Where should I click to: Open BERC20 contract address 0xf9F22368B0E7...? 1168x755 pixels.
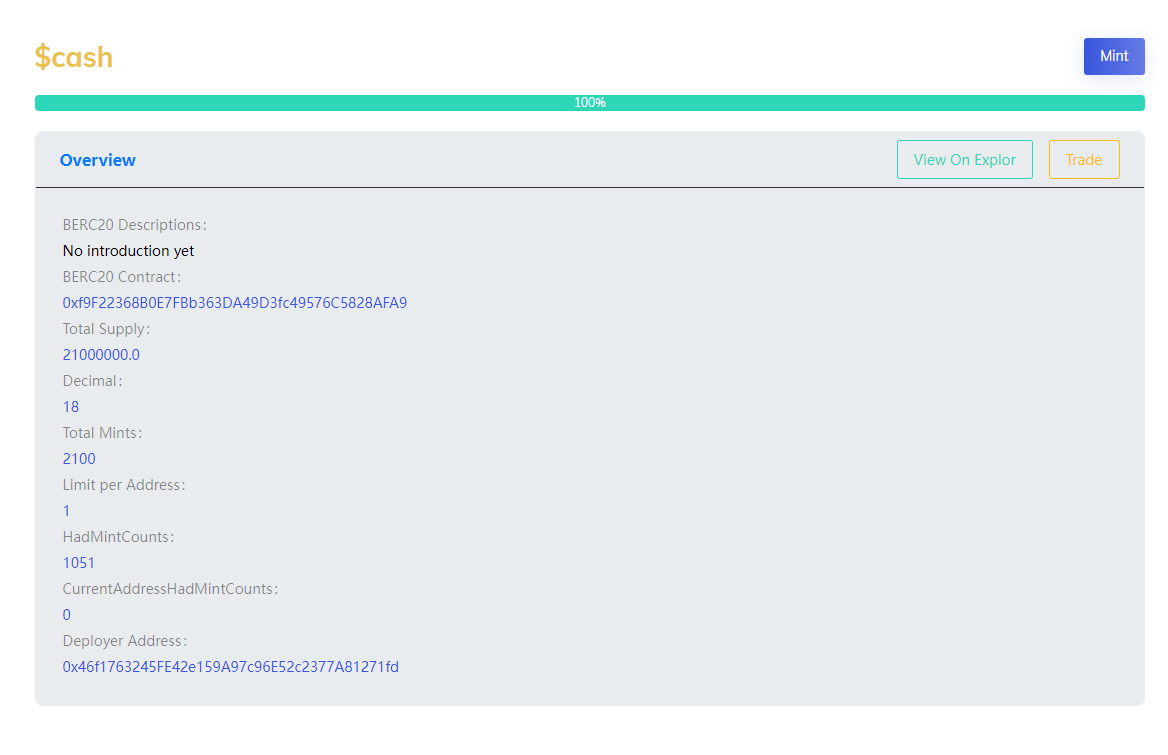[235, 303]
